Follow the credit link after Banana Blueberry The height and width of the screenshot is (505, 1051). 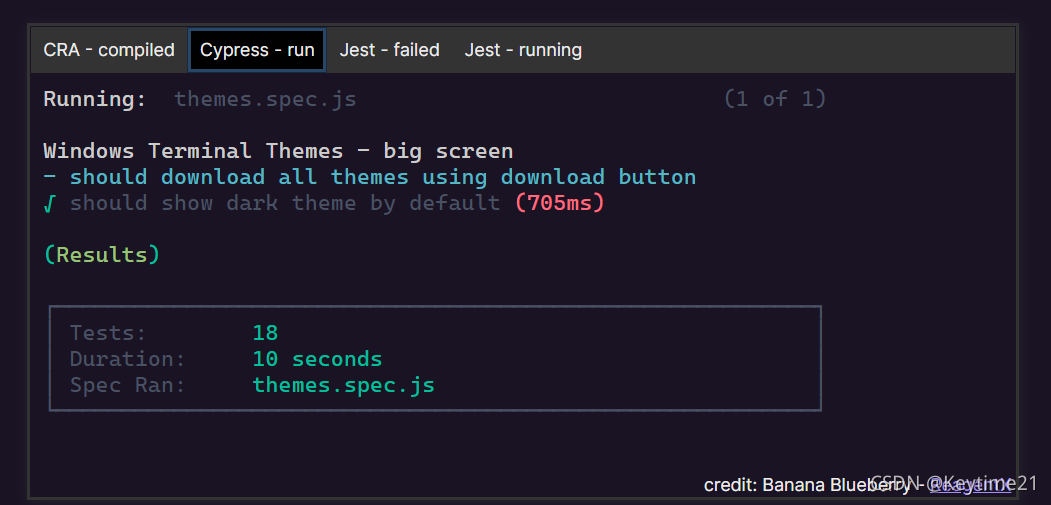point(971,485)
